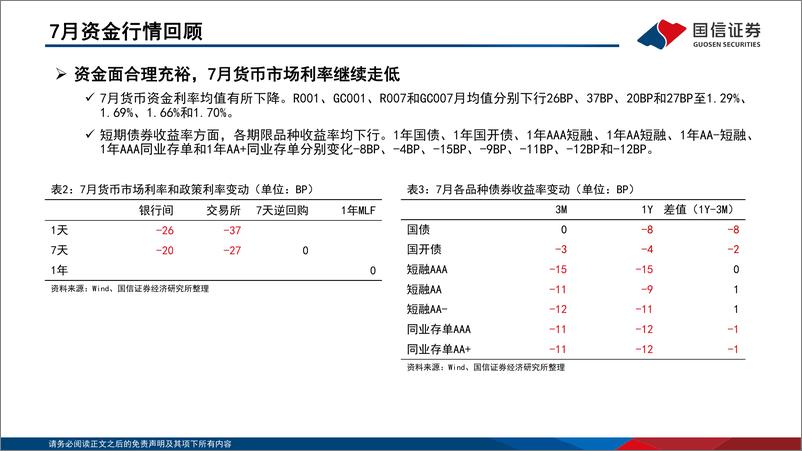Select the -26 cell under 银行间
Image resolution: width=802 pixels, height=451 pixels.
coord(165,231)
